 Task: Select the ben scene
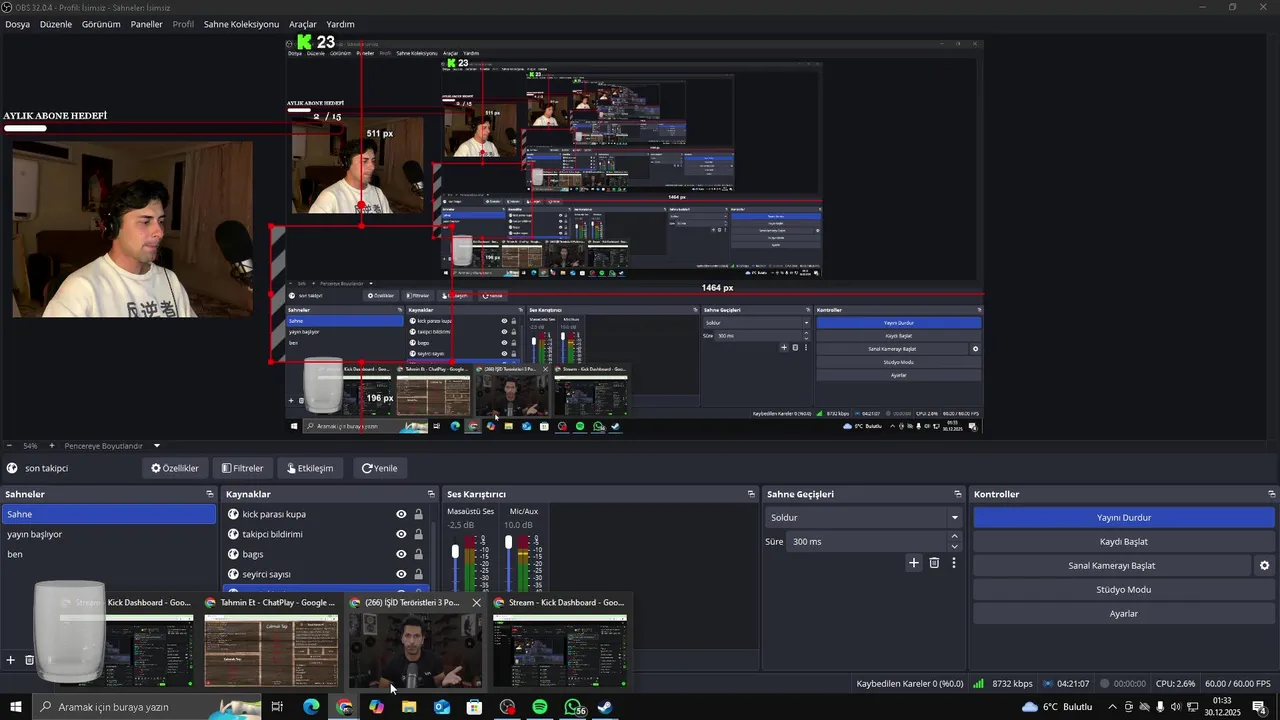[108, 554]
